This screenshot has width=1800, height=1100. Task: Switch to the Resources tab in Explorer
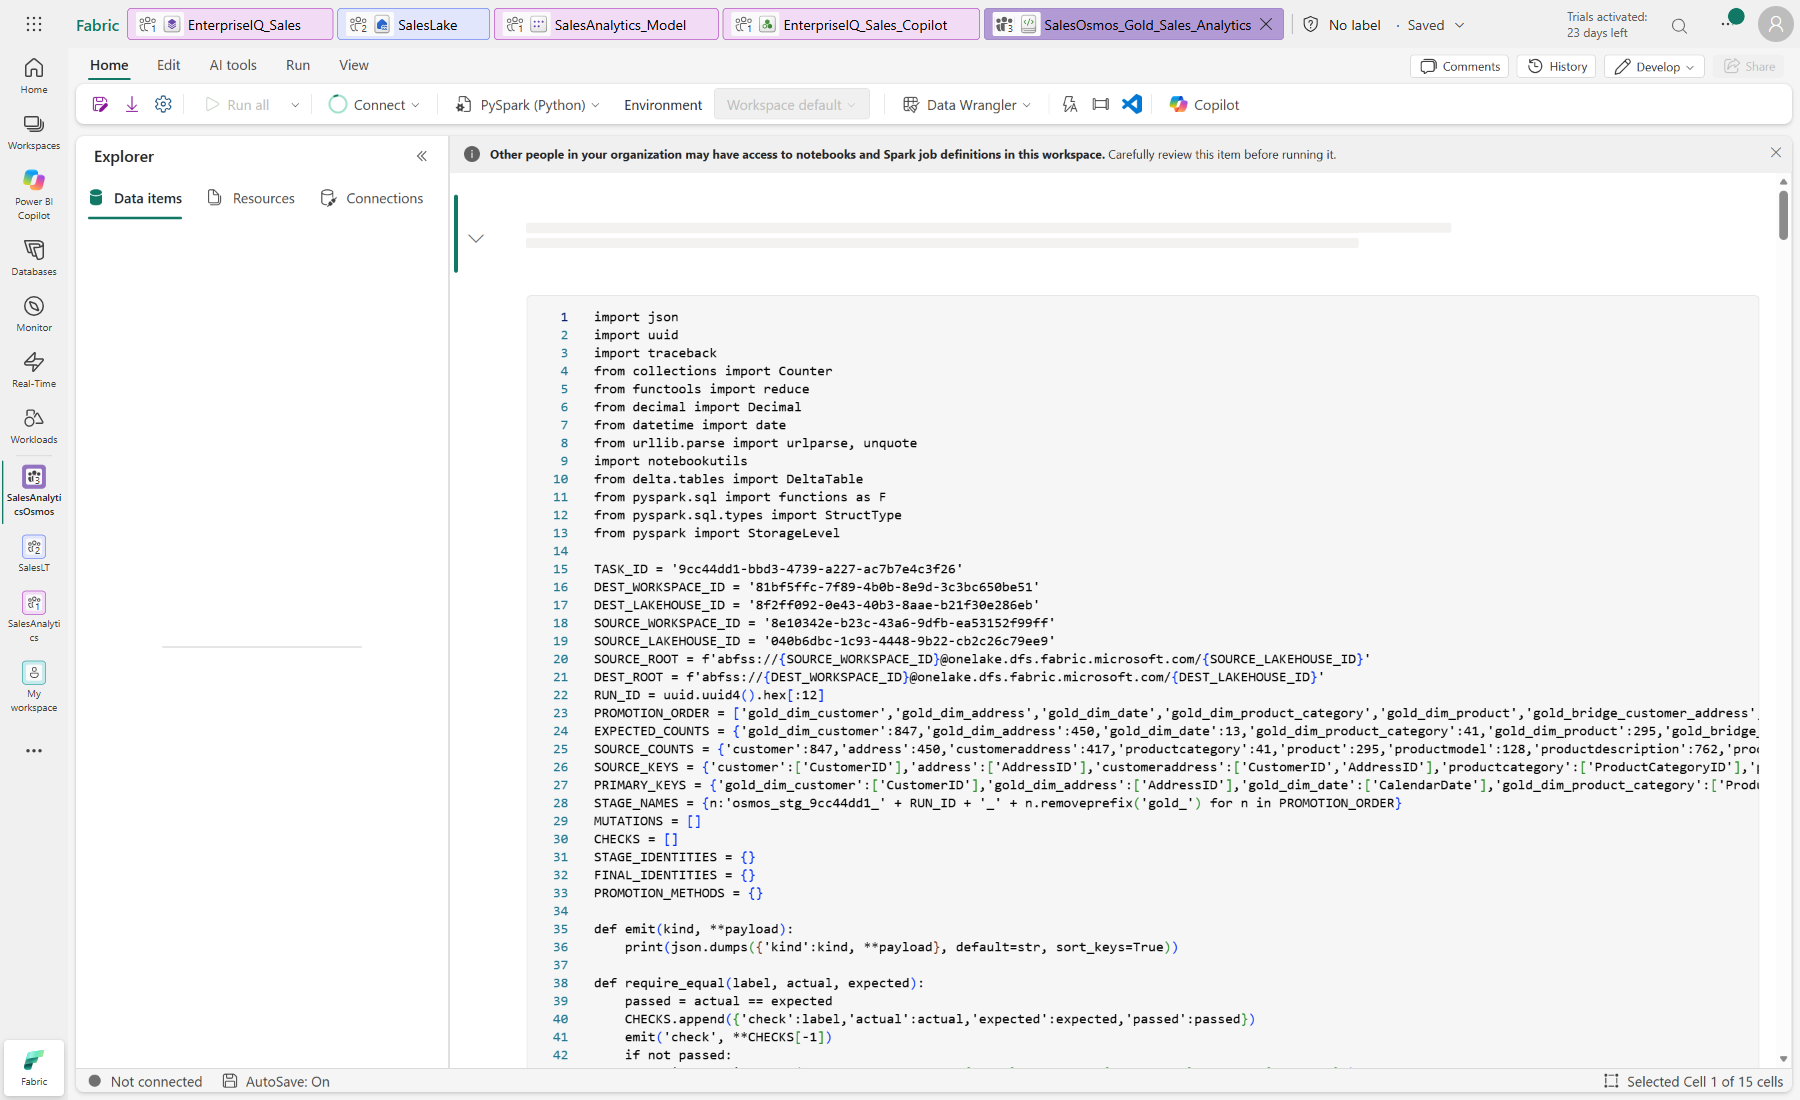(251, 198)
